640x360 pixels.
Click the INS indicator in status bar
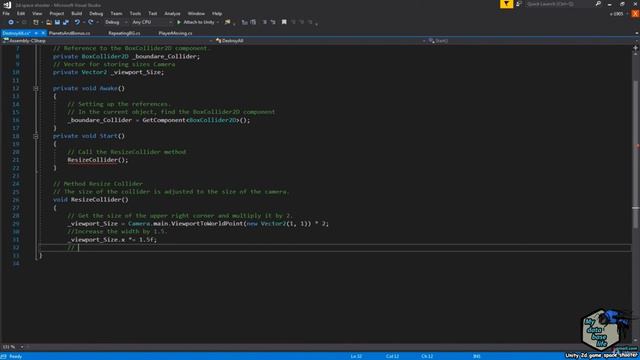coord(476,356)
